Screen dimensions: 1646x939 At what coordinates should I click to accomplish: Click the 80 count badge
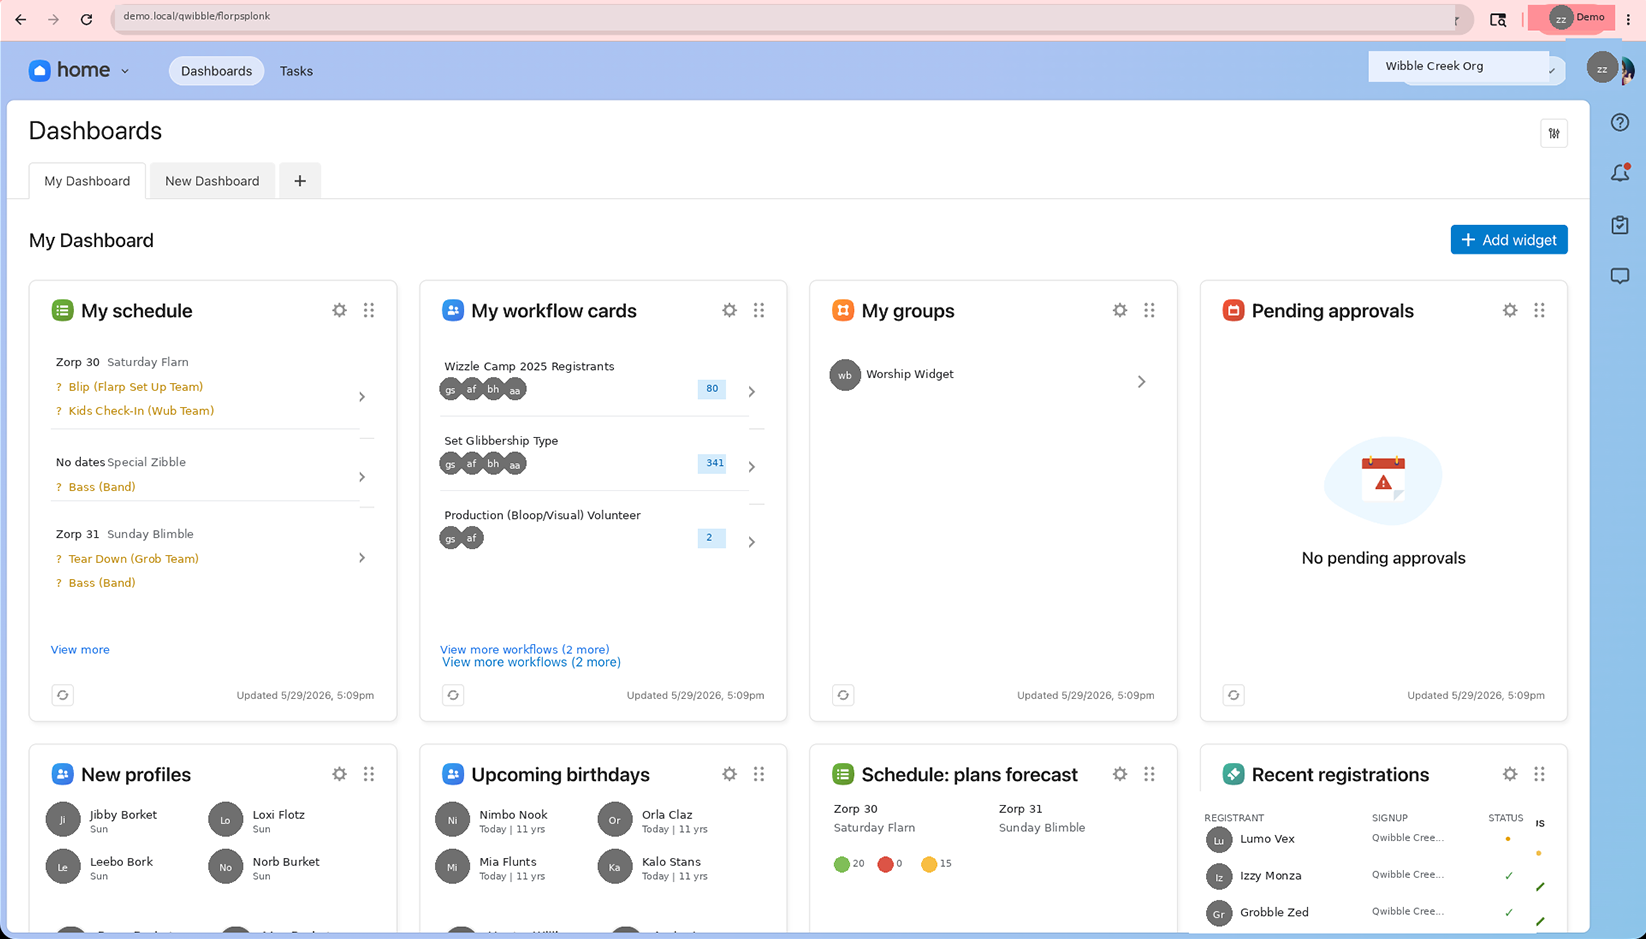pyautogui.click(x=712, y=389)
